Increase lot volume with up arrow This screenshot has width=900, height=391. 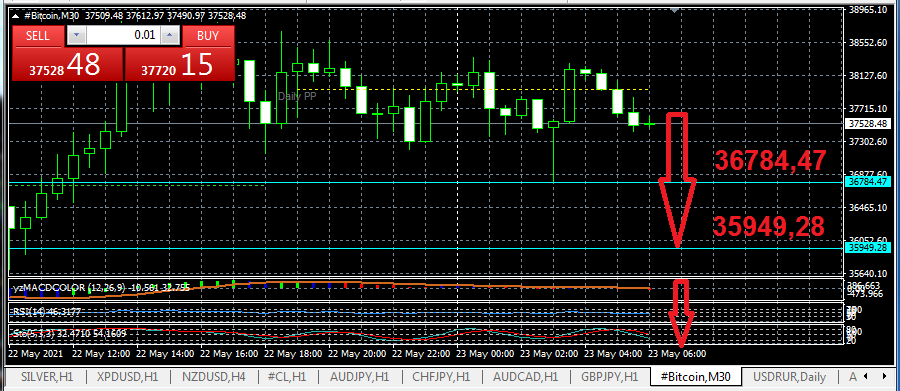(x=169, y=36)
